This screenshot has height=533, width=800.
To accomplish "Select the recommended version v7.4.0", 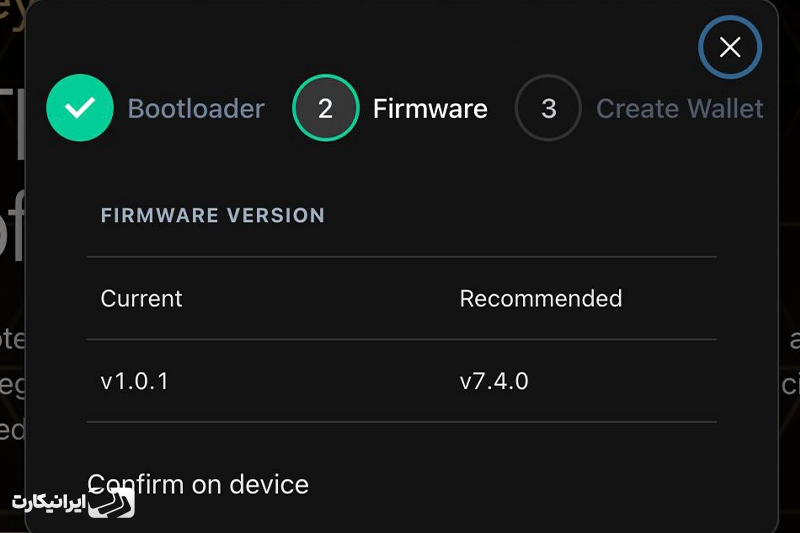I will pos(494,381).
